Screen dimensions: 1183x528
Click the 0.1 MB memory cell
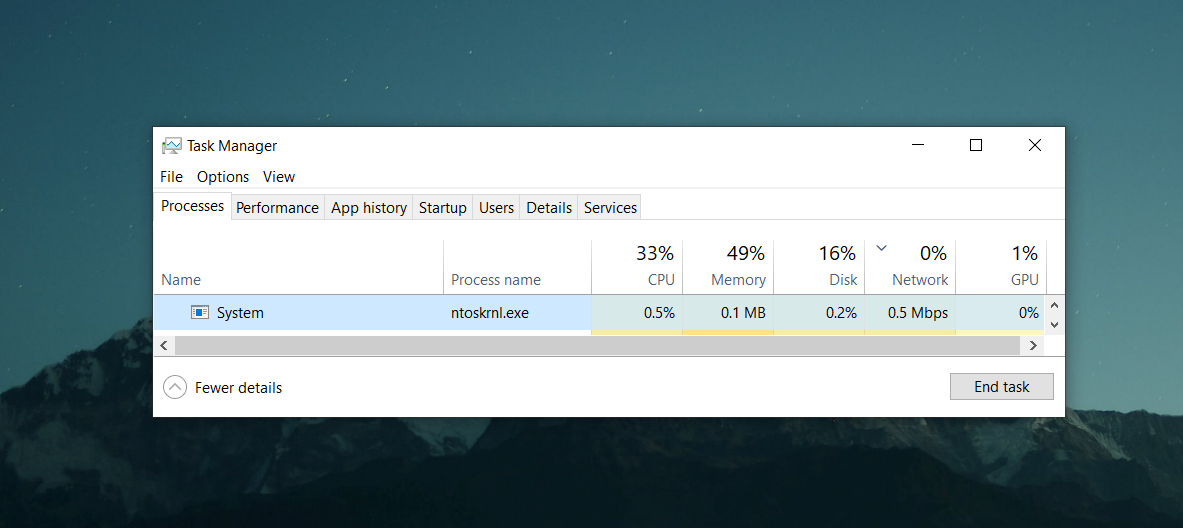coord(728,312)
